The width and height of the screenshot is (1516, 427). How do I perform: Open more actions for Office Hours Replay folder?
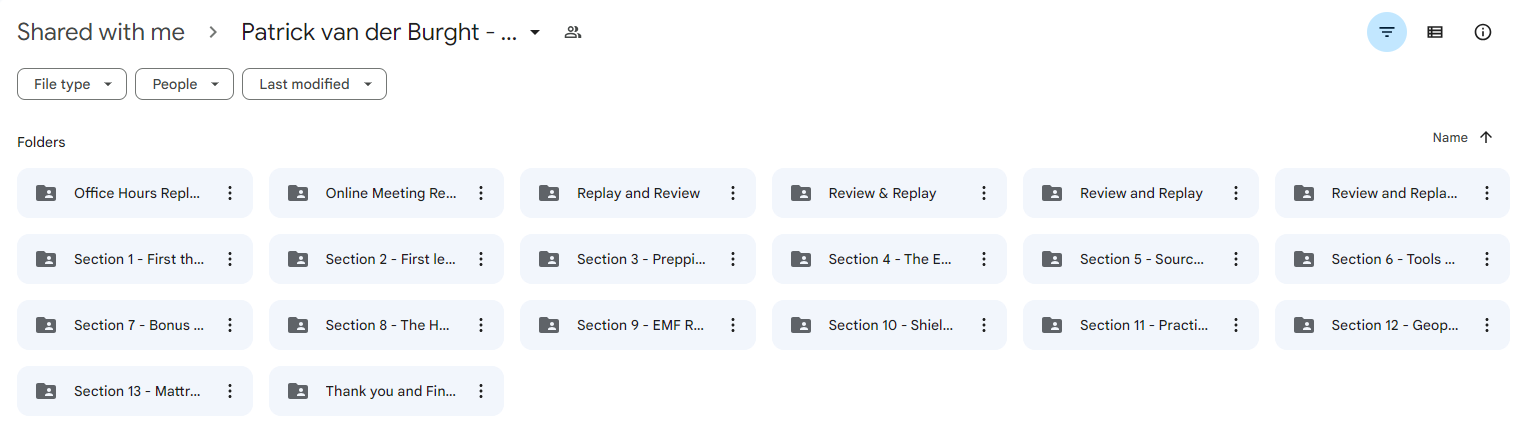click(230, 193)
